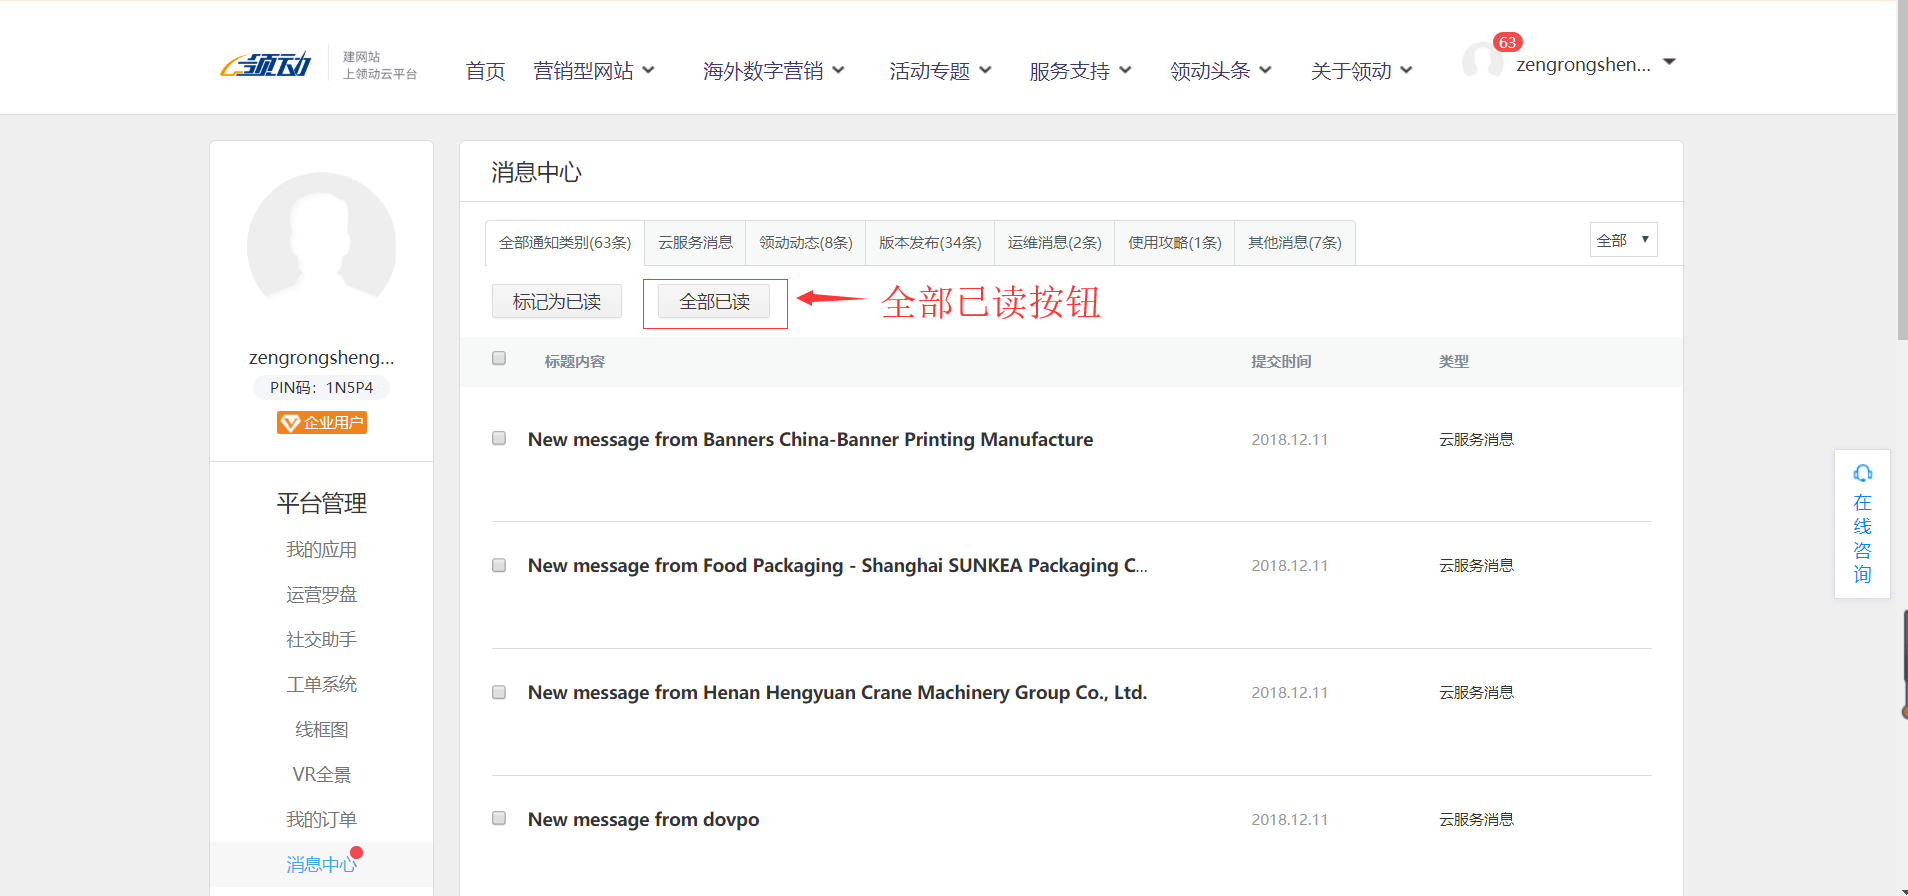Image resolution: width=1908 pixels, height=896 pixels.
Task: Expand the zengrongshen account menu arrow
Action: [x=1669, y=63]
